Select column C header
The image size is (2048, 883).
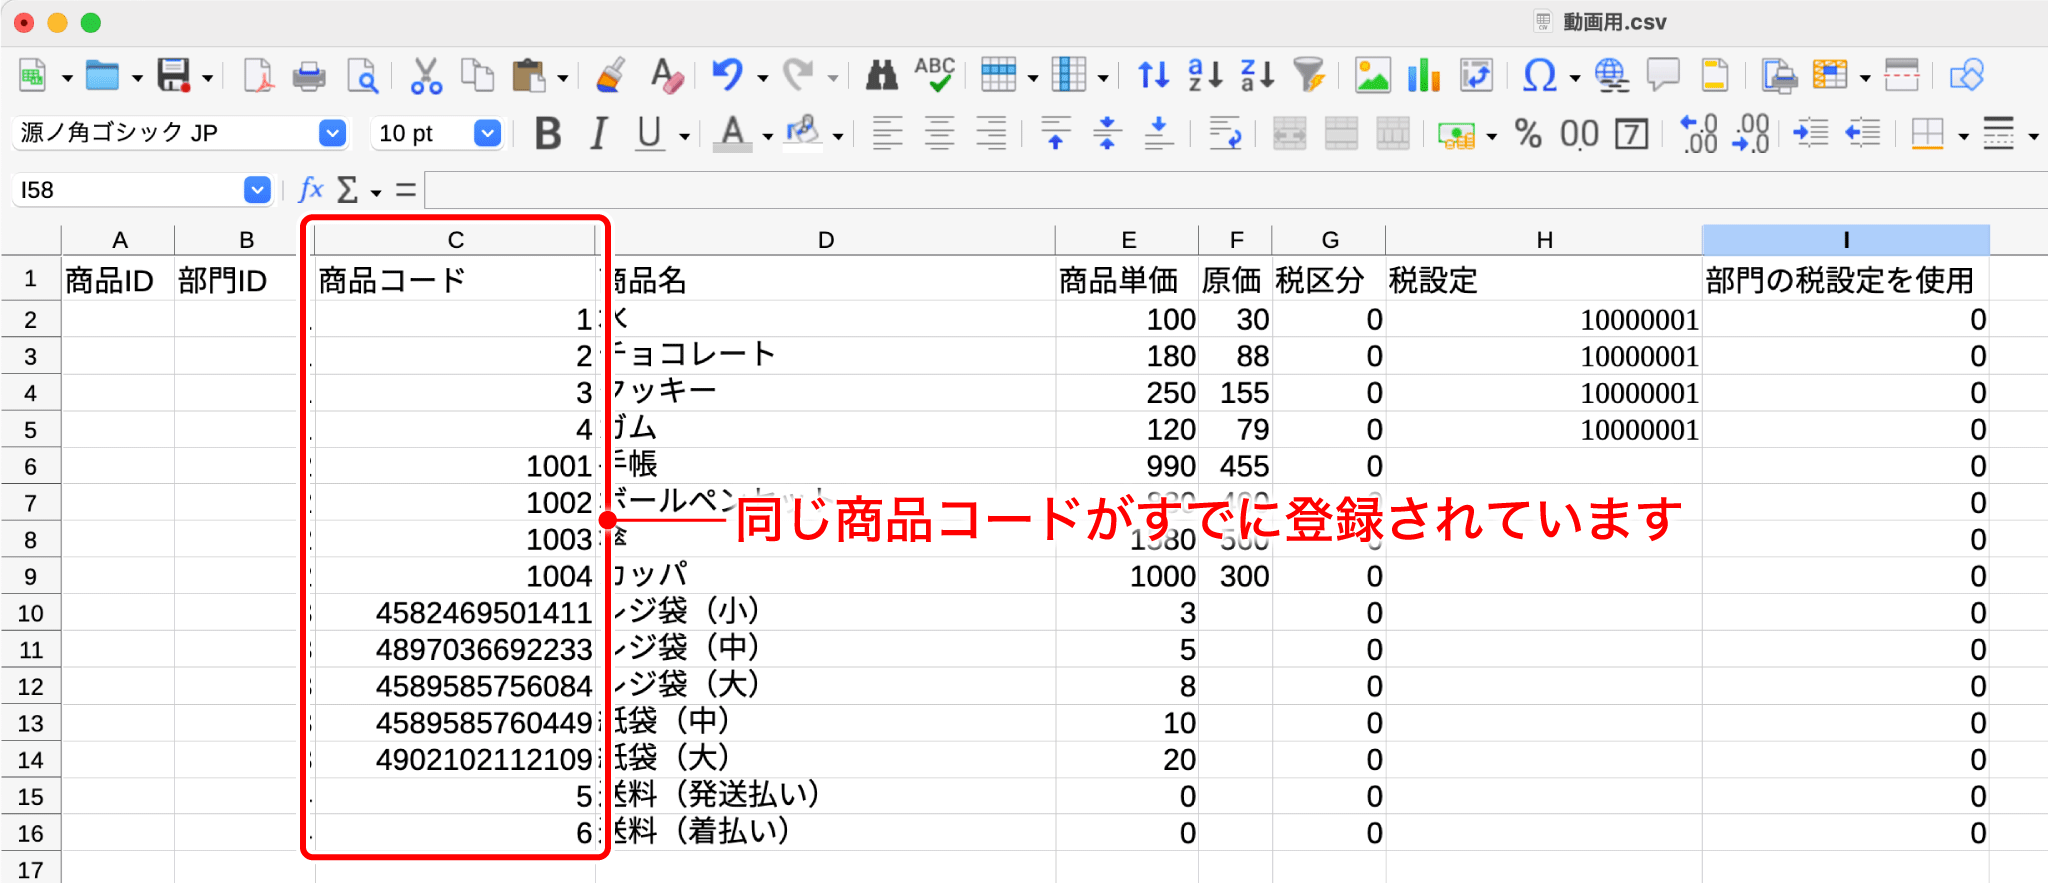point(455,240)
